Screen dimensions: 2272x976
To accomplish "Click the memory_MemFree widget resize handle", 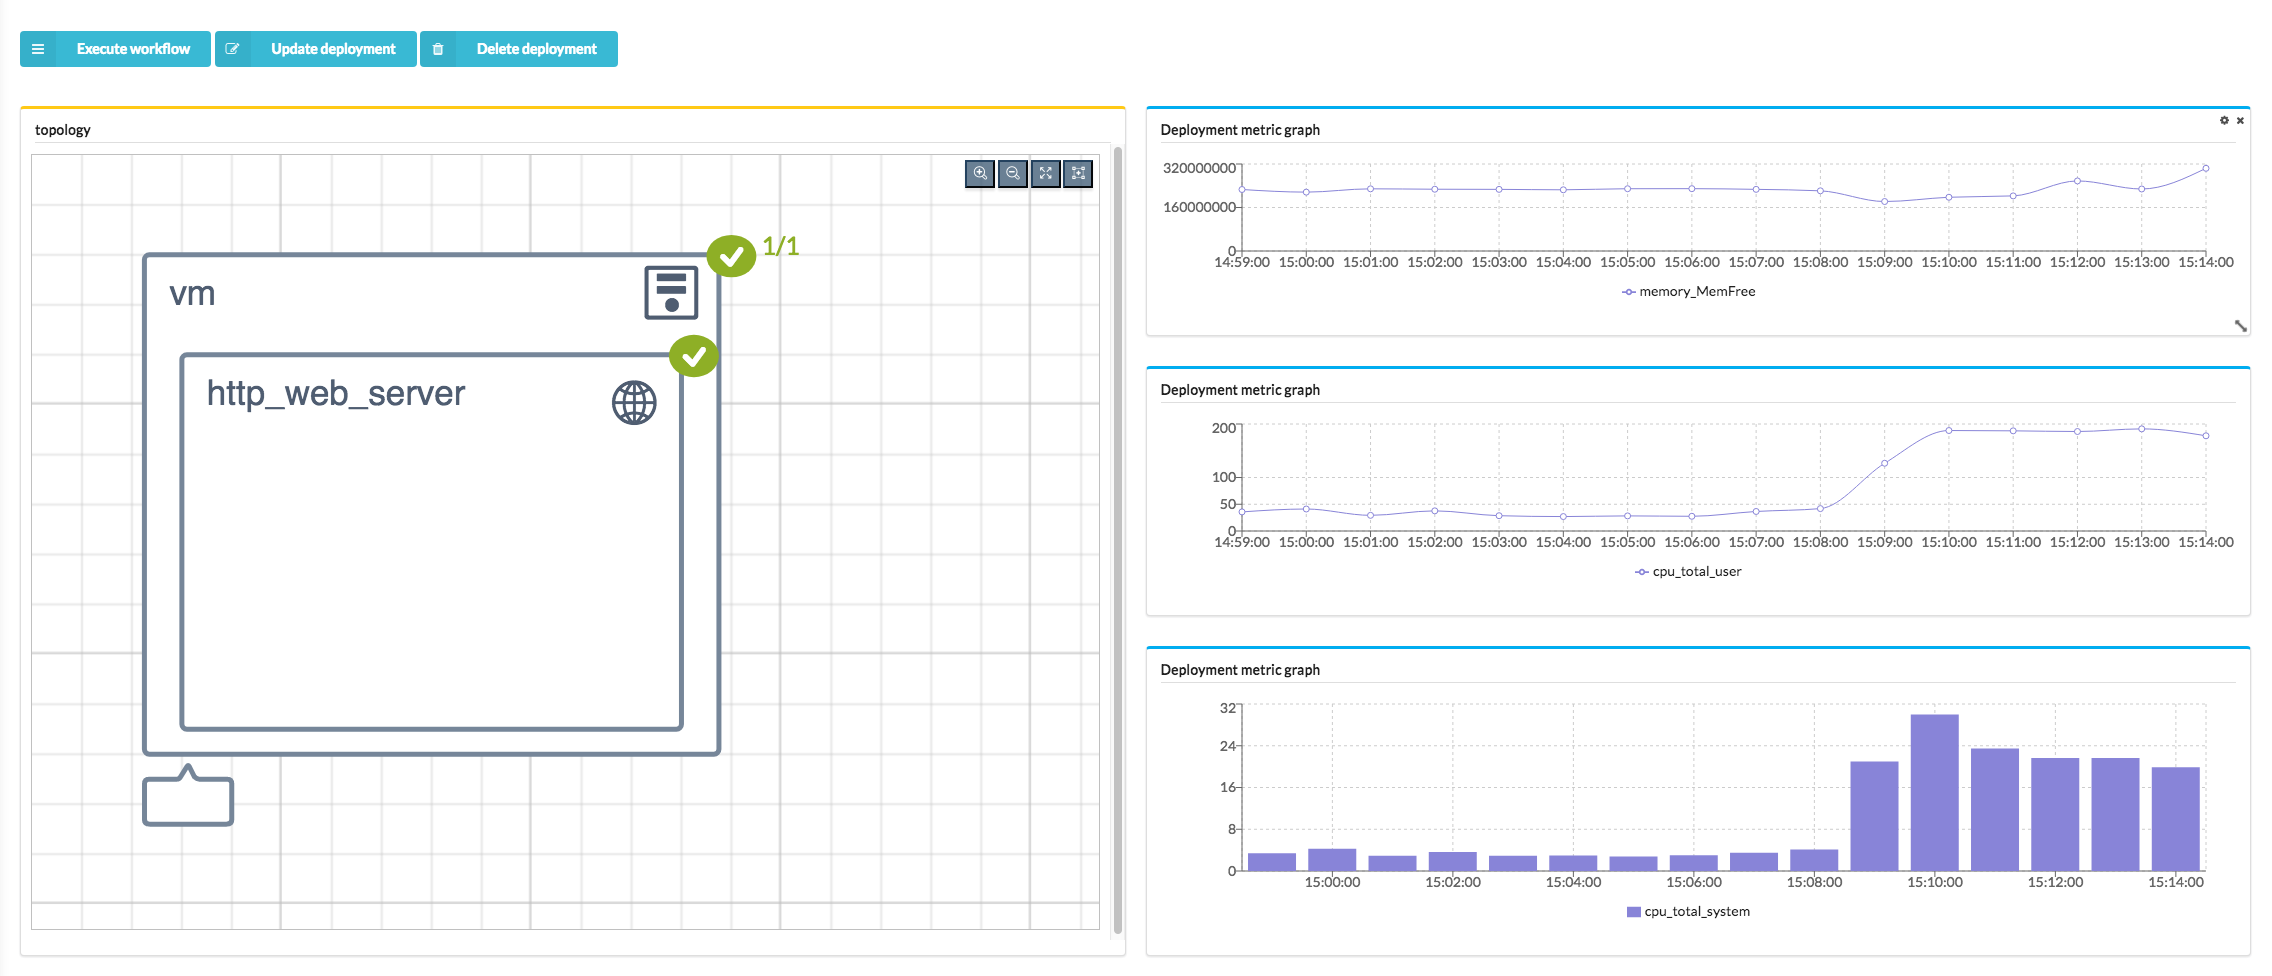I will (x=2240, y=326).
